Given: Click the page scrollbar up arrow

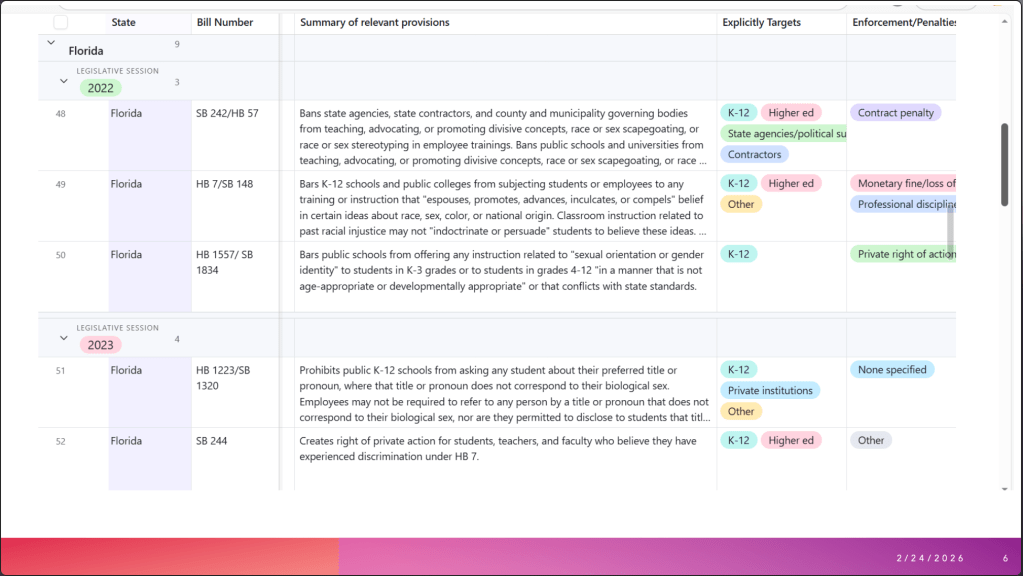Looking at the screenshot, I should [1004, 20].
